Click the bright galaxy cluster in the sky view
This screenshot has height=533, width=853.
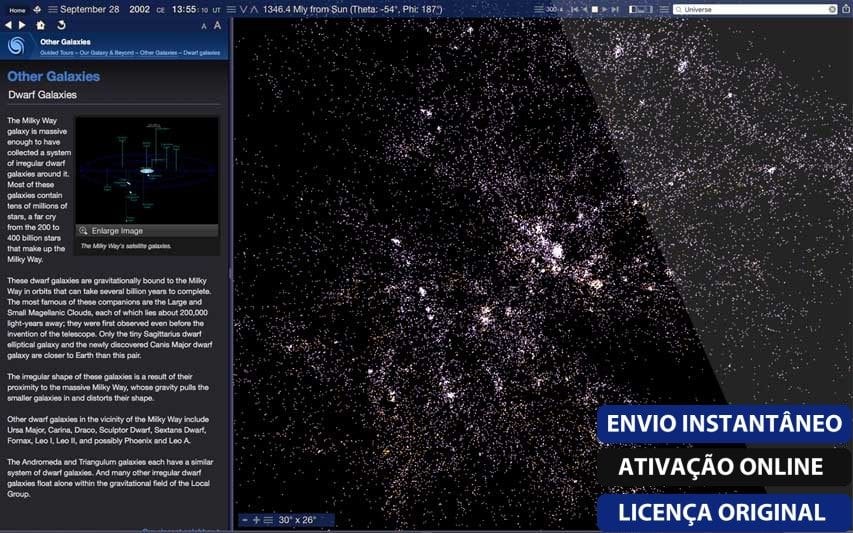pos(557,251)
